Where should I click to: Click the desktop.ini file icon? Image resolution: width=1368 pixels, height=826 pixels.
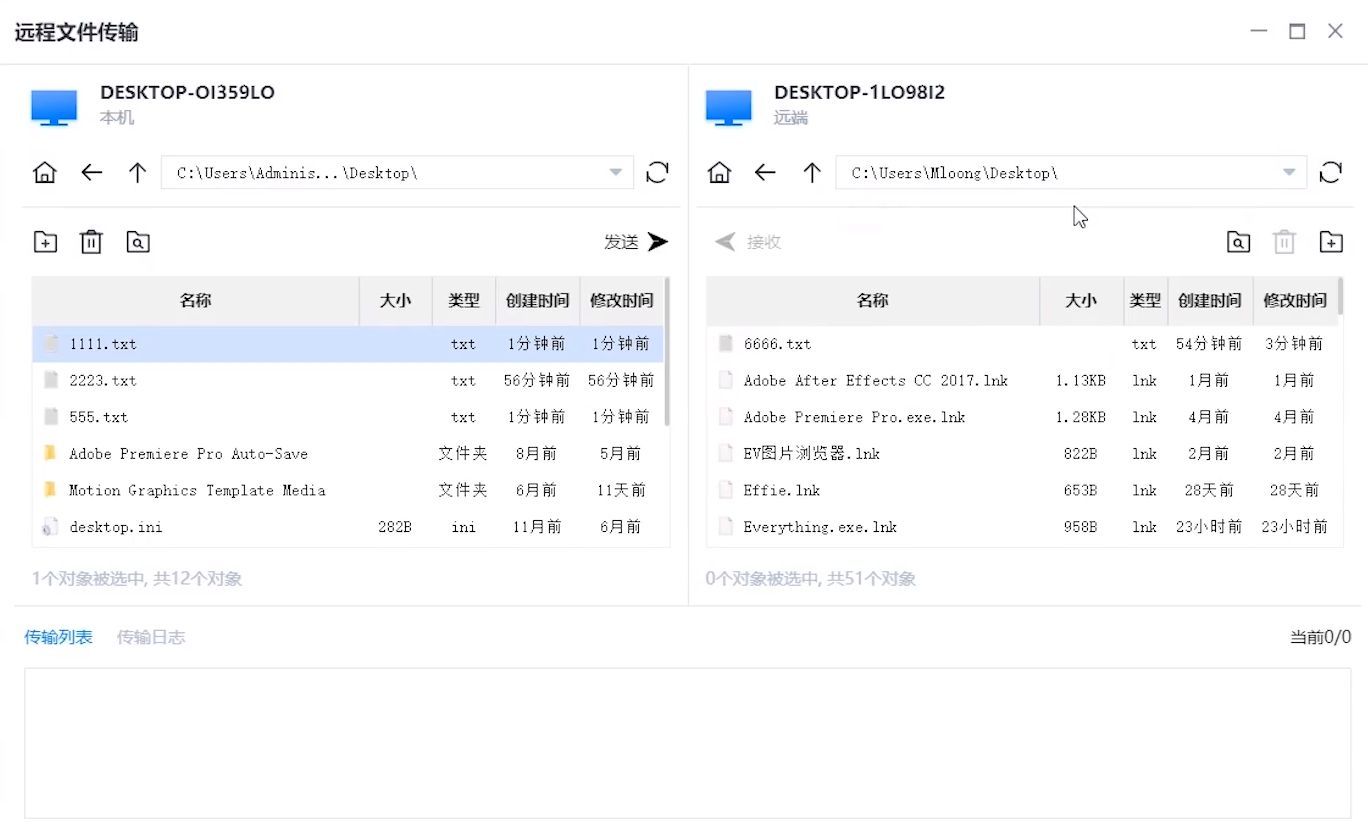50,527
